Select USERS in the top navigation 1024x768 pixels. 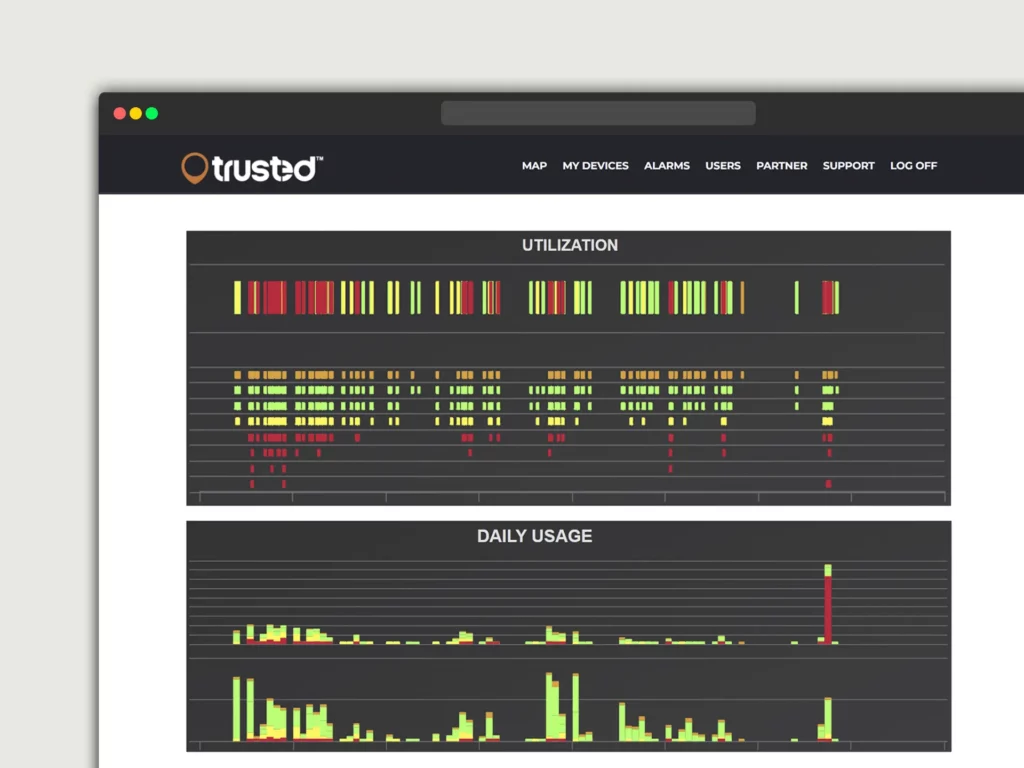click(722, 166)
